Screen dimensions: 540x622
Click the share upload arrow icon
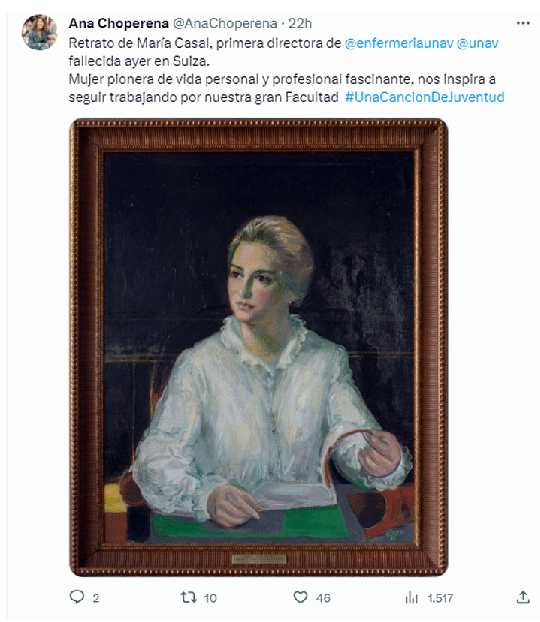(x=523, y=597)
